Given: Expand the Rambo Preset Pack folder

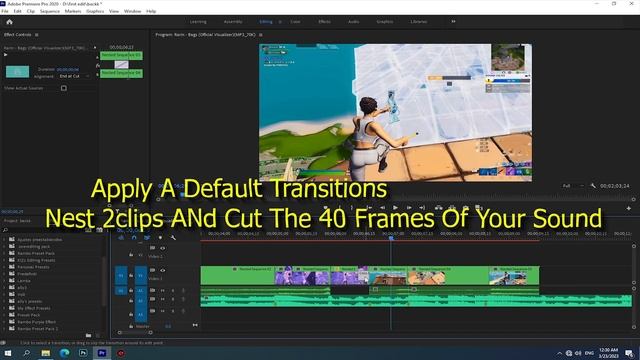Looking at the screenshot, I should [4, 253].
